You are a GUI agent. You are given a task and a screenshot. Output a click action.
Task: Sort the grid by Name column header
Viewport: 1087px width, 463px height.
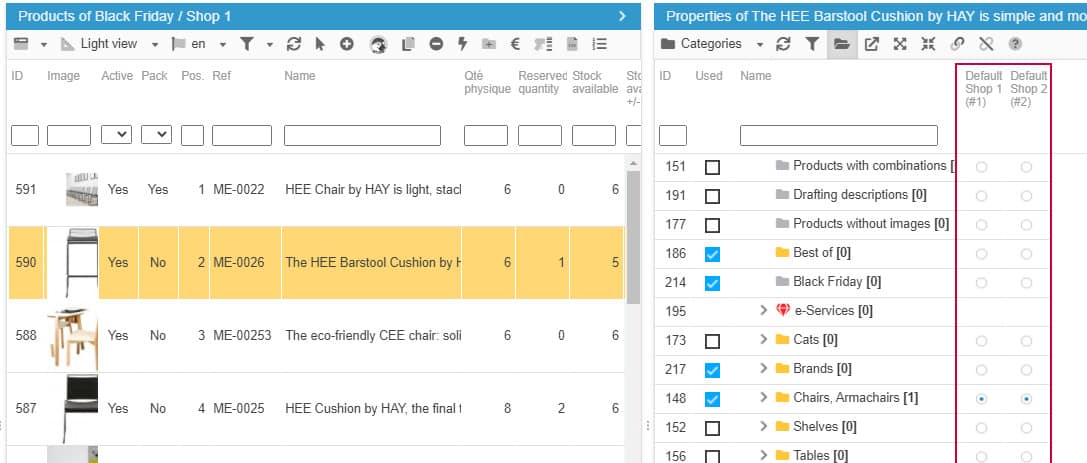pos(299,76)
